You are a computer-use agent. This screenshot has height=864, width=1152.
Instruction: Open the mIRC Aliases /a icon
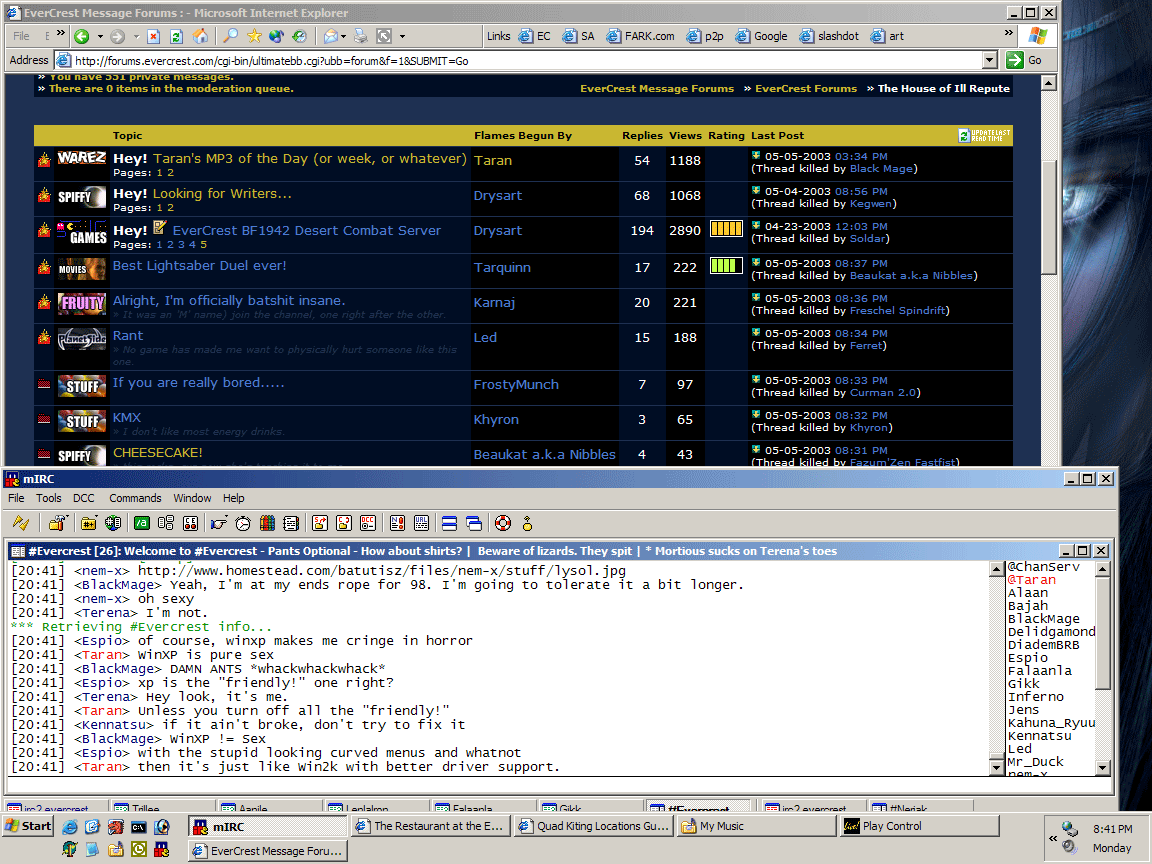(142, 523)
